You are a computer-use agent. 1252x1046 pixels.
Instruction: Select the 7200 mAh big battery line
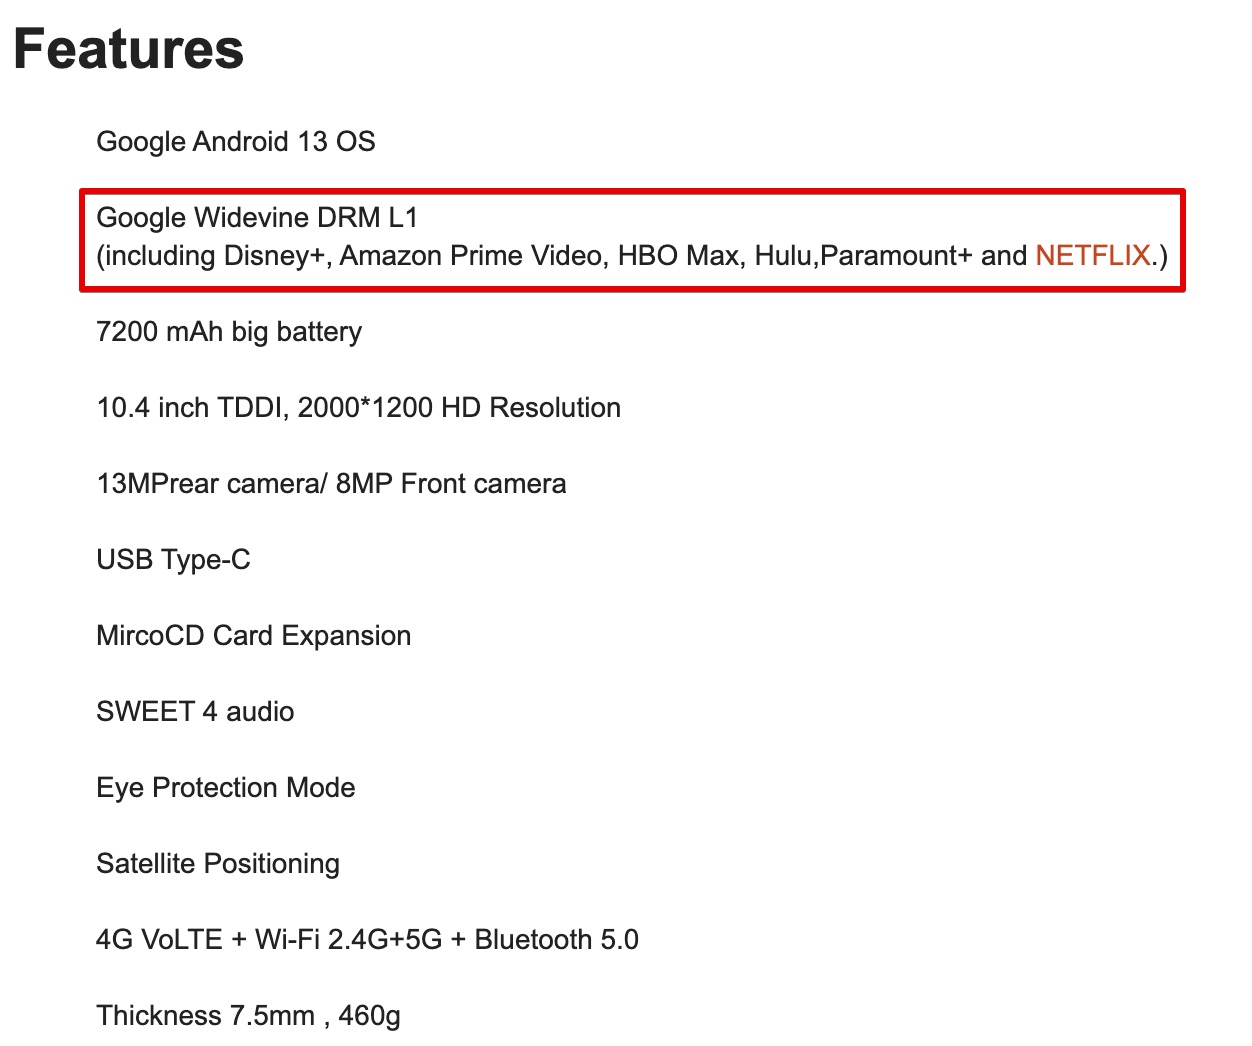[229, 332]
